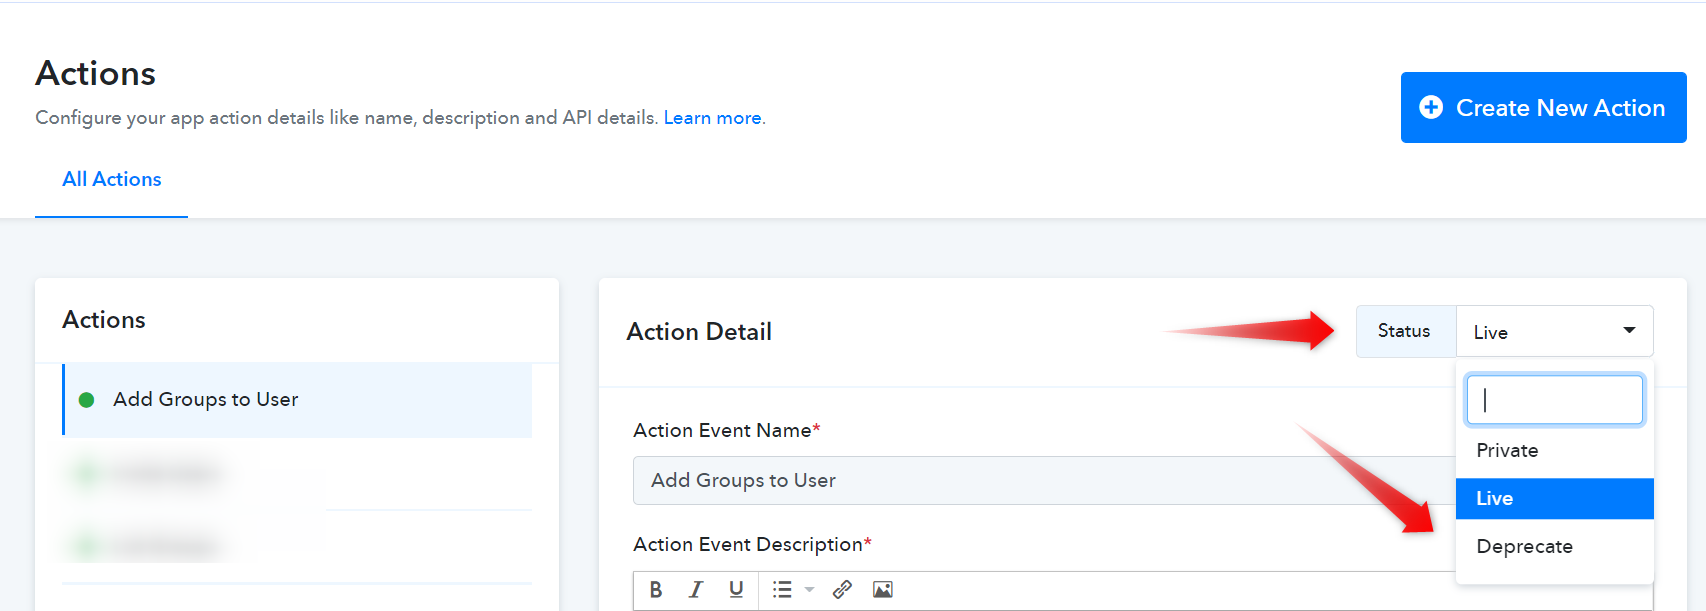Click the Action Detail heading

699,332
